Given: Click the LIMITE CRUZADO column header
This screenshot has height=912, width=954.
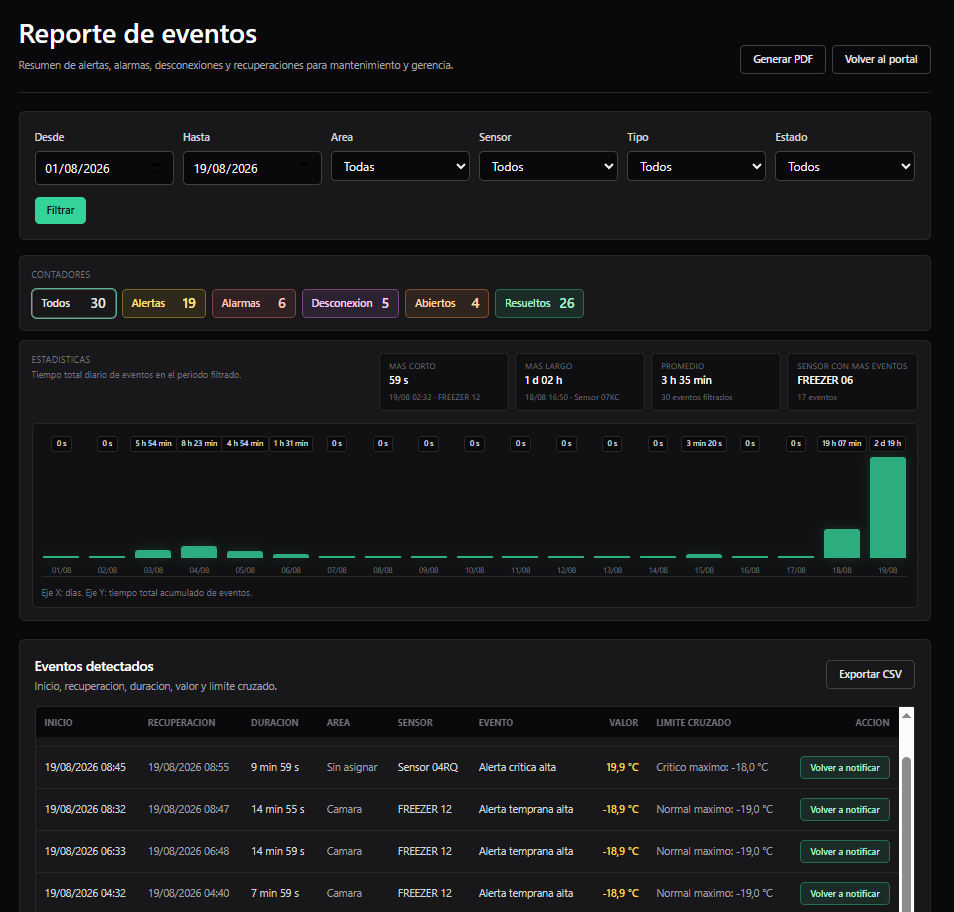Looking at the screenshot, I should [693, 722].
